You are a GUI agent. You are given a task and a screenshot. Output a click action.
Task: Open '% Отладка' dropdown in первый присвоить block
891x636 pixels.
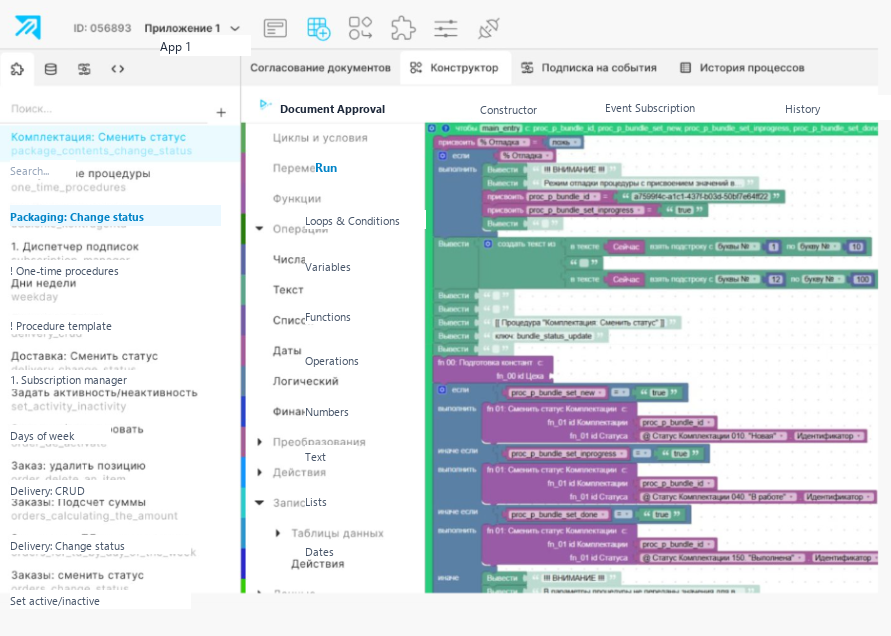pos(503,142)
